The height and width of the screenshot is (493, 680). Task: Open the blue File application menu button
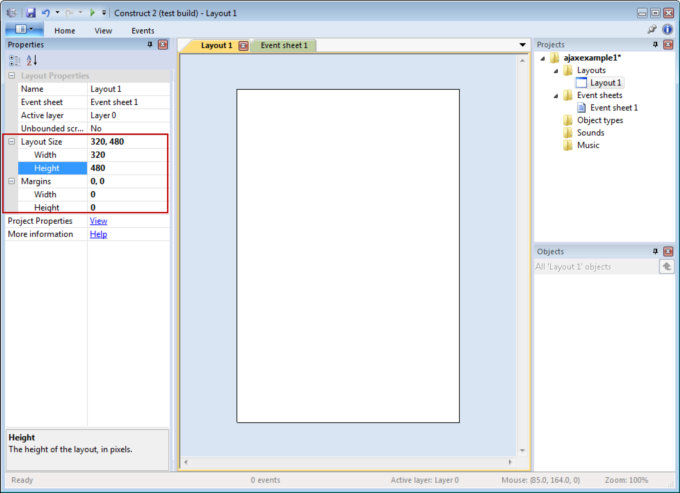(x=24, y=29)
